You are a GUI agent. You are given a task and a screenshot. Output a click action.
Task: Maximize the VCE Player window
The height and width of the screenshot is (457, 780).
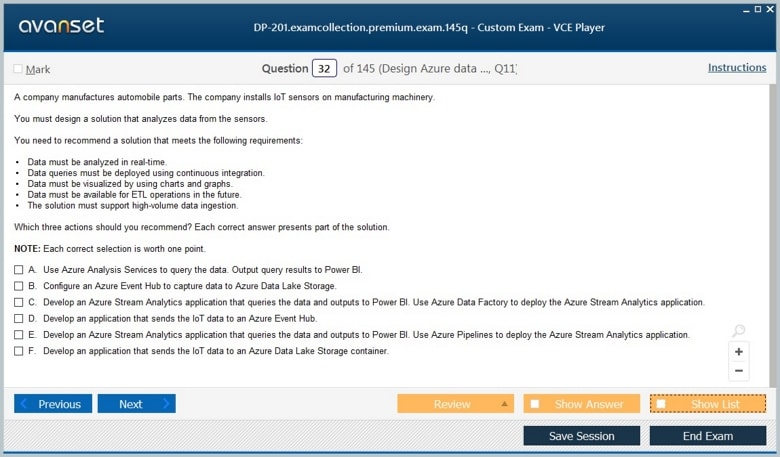(x=758, y=9)
